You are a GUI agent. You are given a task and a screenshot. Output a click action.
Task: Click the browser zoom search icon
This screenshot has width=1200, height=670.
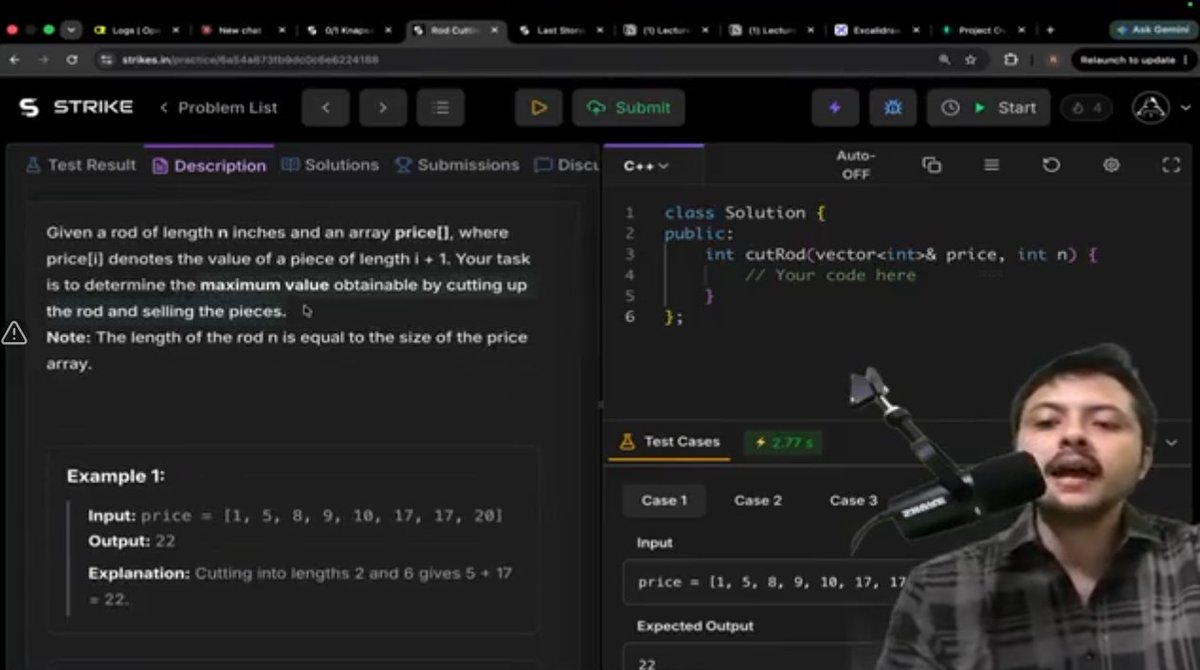click(945, 60)
